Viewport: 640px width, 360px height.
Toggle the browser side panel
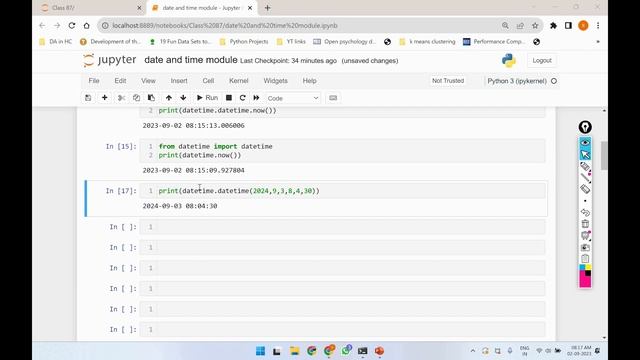click(x=568, y=25)
